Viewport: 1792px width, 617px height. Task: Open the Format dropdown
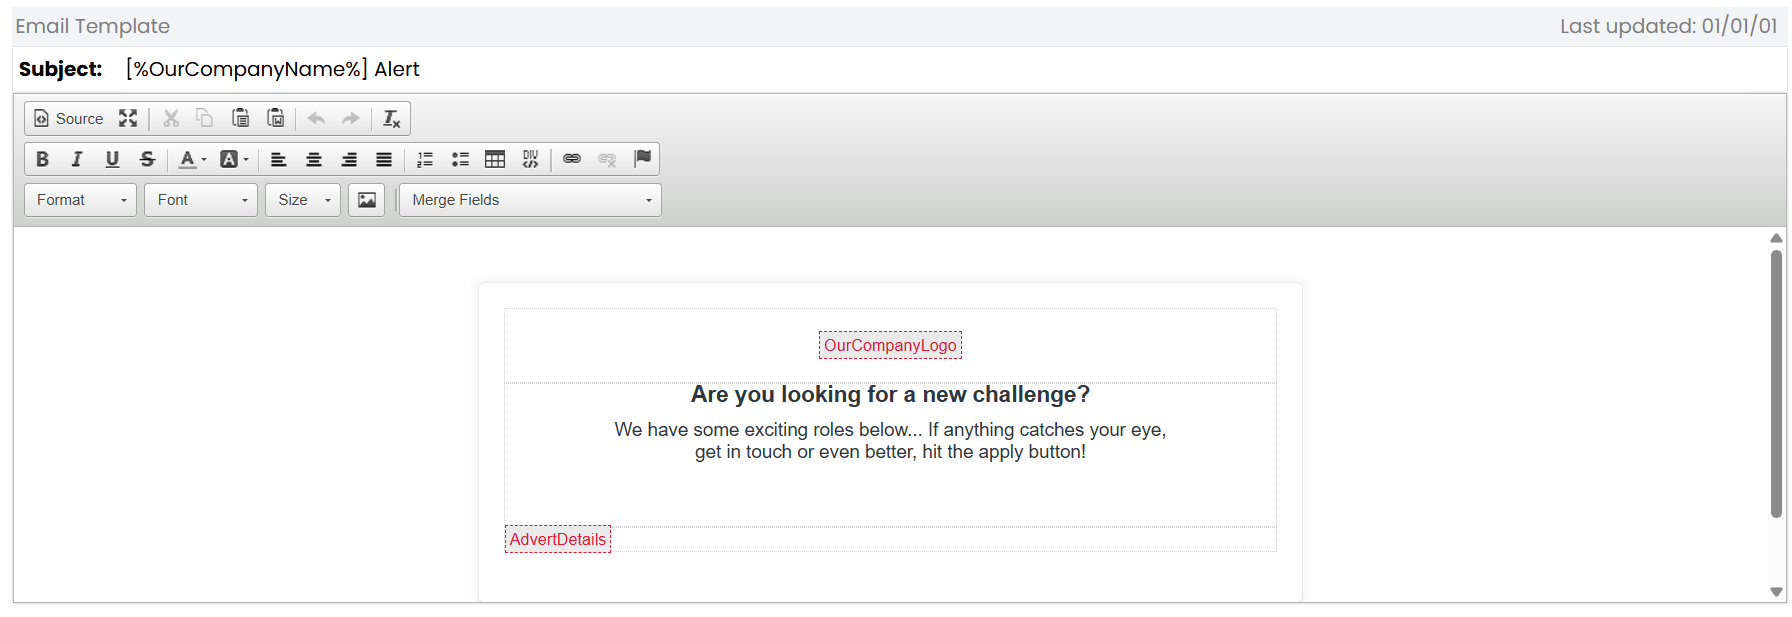81,200
